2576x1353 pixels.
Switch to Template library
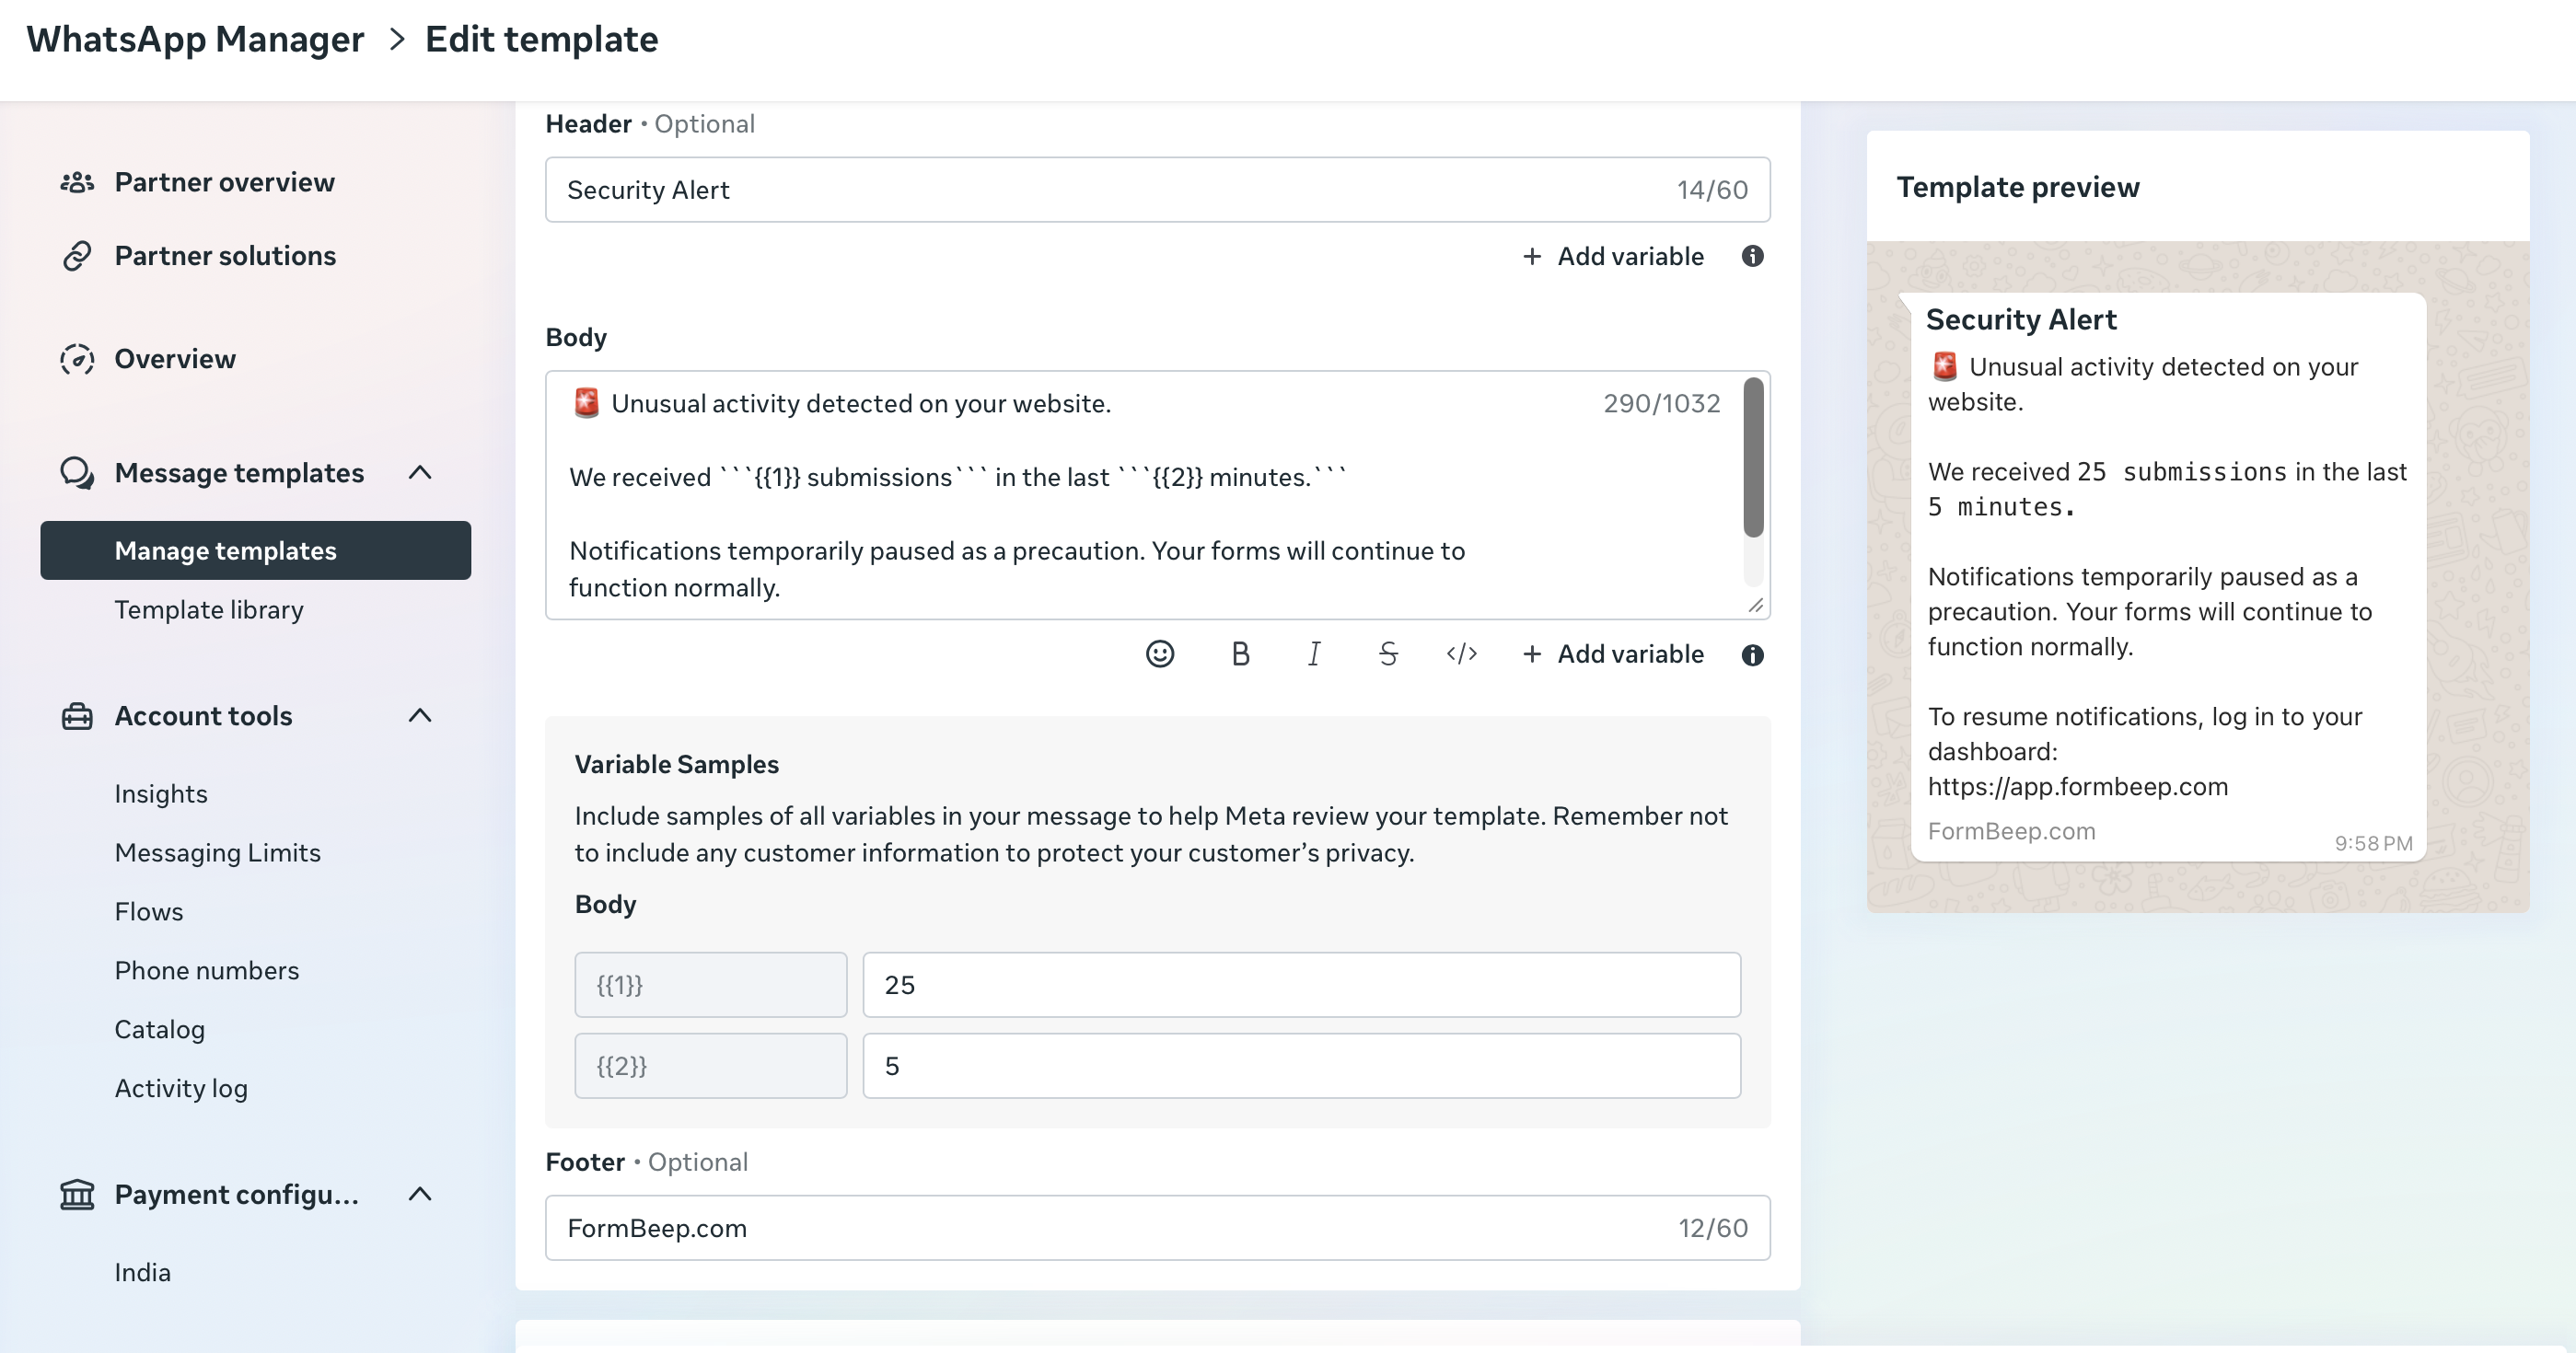pyautogui.click(x=209, y=609)
